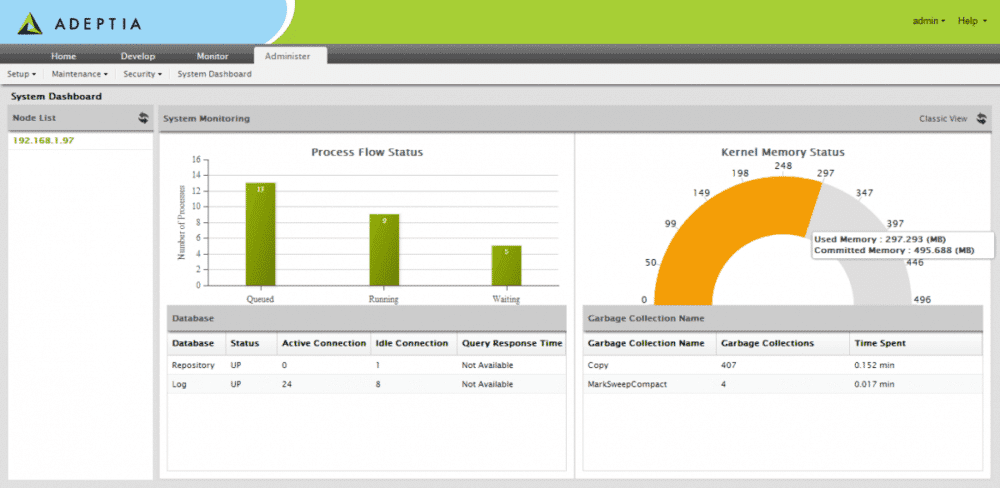1000x488 pixels.
Task: Click the Queued bar in chart
Action: 260,235
